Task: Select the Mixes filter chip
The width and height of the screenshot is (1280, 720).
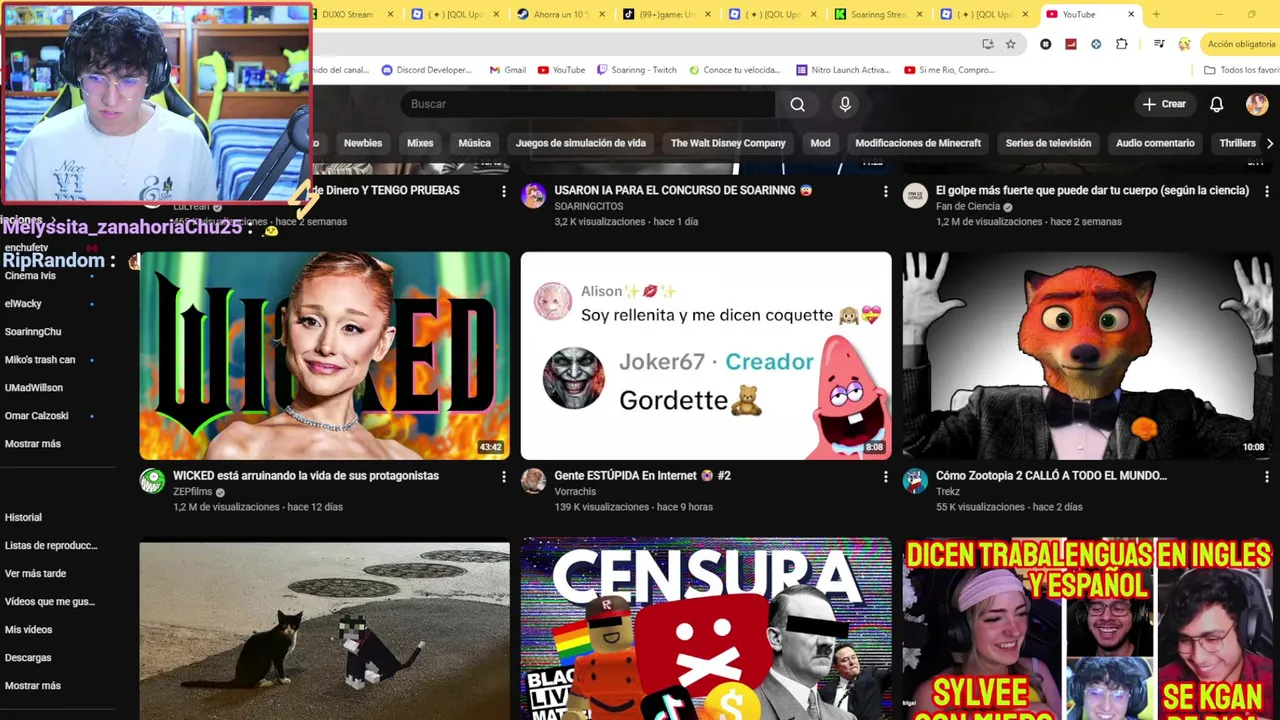Action: 420,143
